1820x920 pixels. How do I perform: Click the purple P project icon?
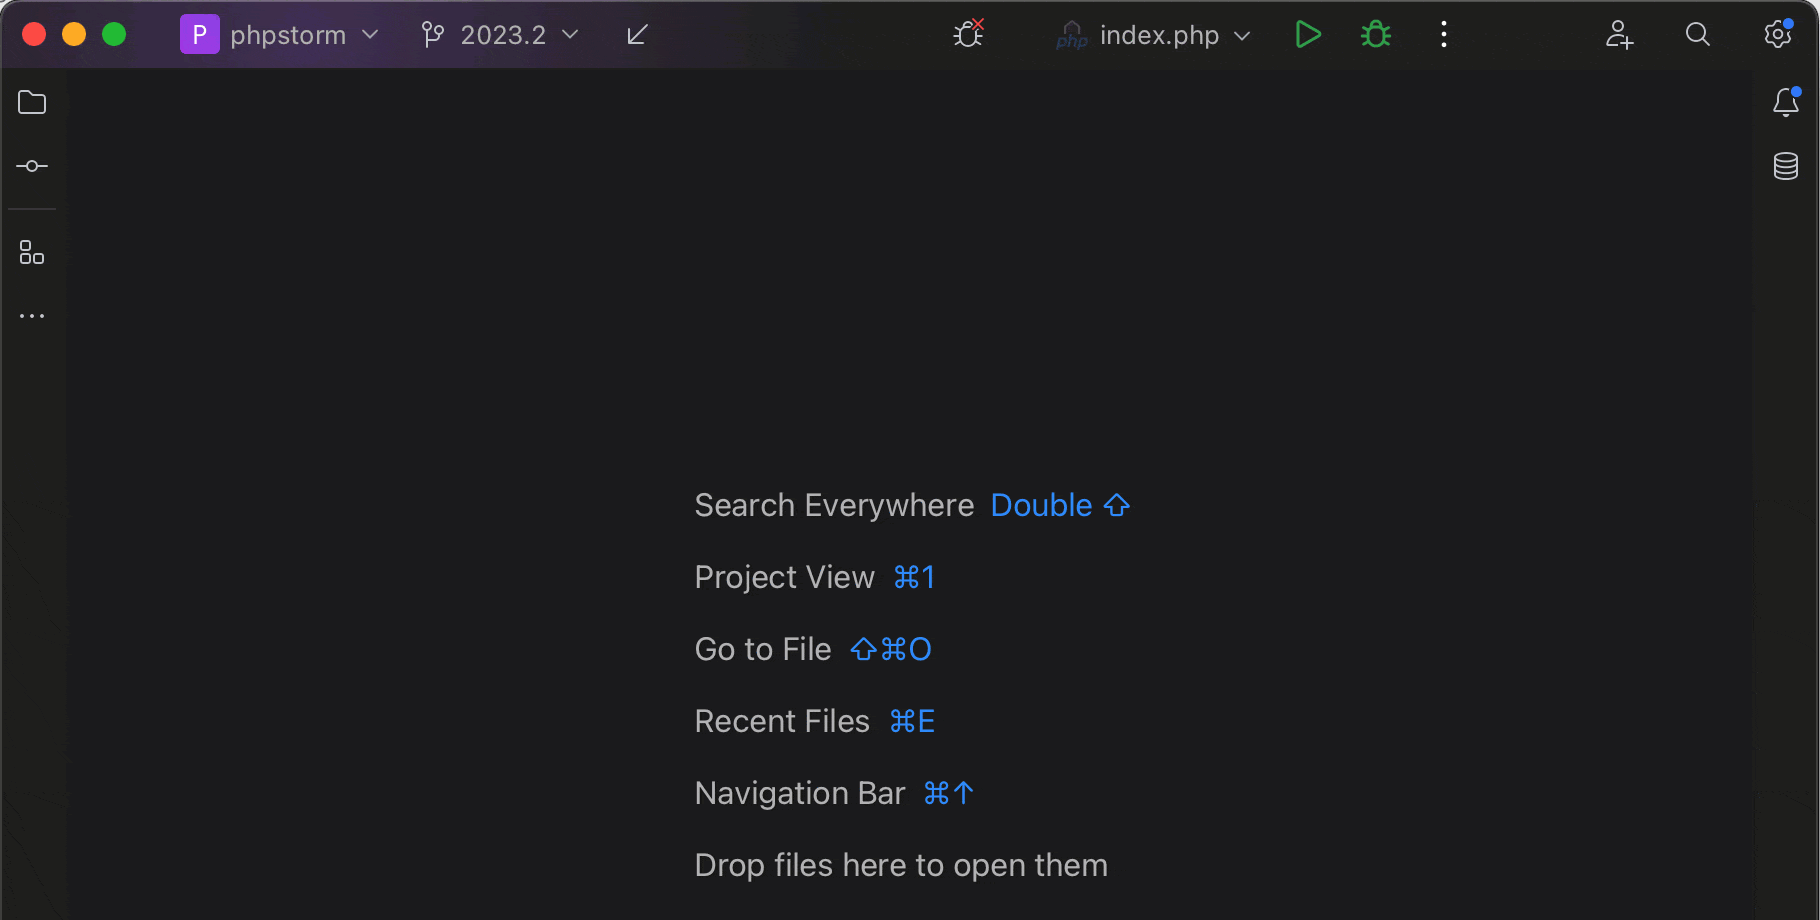(x=199, y=35)
